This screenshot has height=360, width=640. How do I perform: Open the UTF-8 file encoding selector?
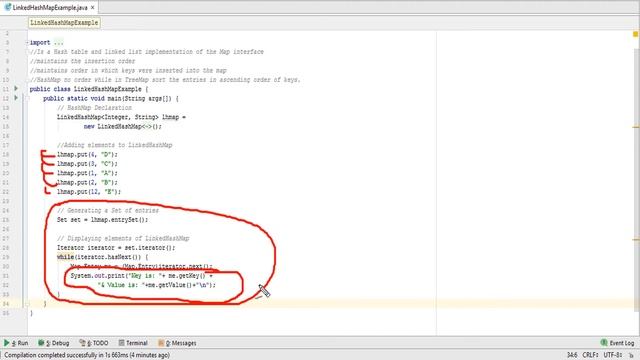point(612,355)
